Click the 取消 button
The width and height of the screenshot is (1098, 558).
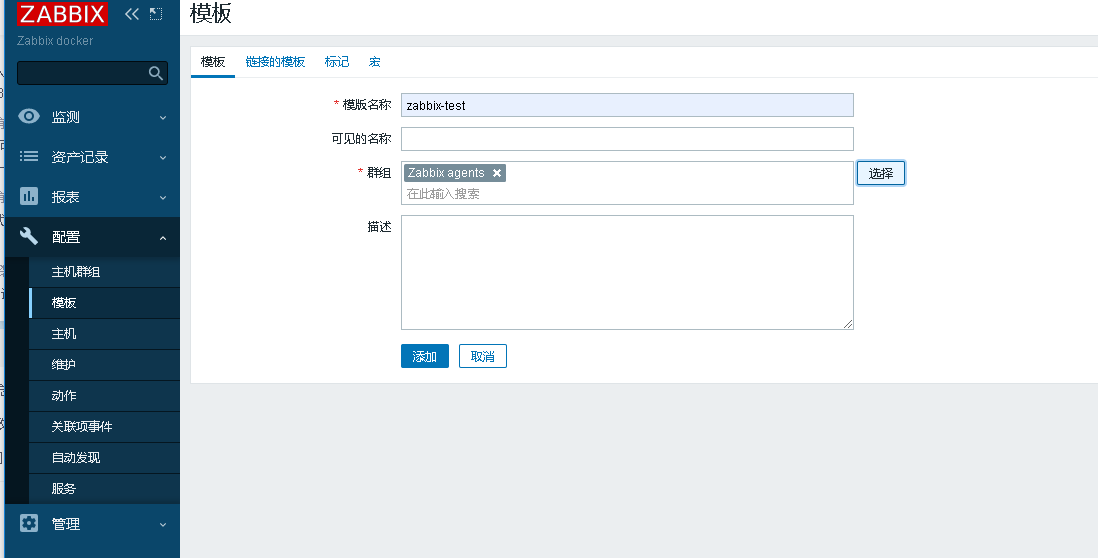click(482, 356)
